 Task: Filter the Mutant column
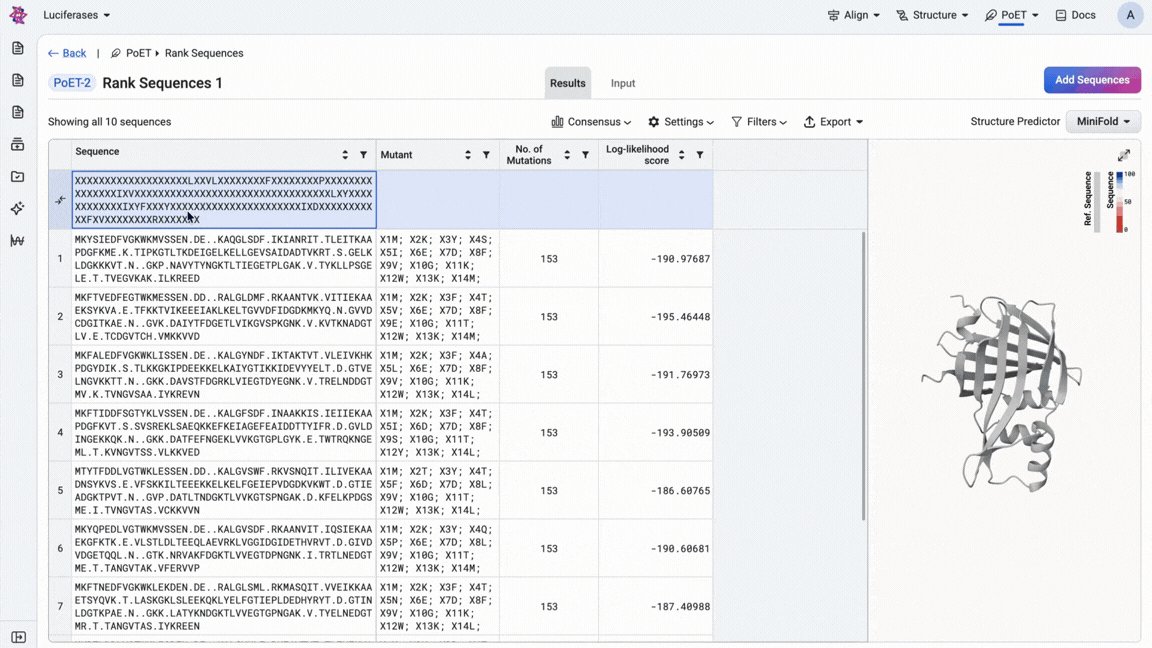click(x=486, y=155)
